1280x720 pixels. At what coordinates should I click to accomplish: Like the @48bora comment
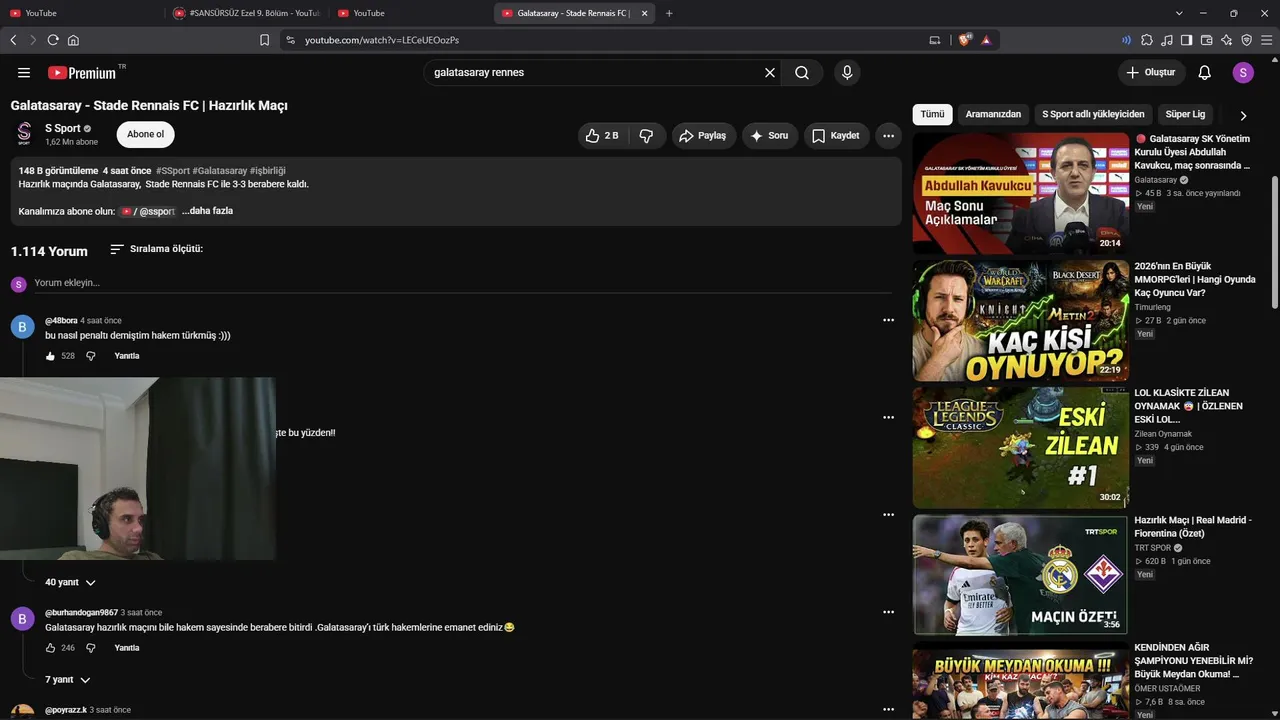click(x=50, y=356)
